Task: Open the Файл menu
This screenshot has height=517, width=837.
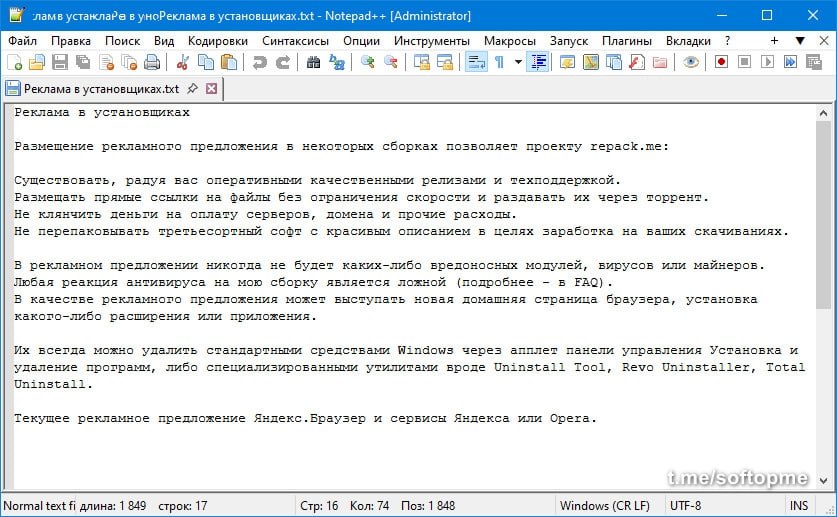Action: click(22, 41)
